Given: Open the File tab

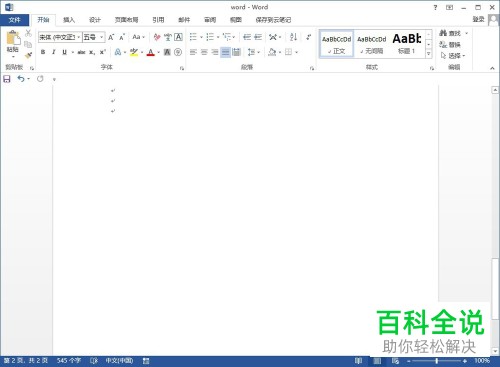Looking at the screenshot, I should (14, 20).
